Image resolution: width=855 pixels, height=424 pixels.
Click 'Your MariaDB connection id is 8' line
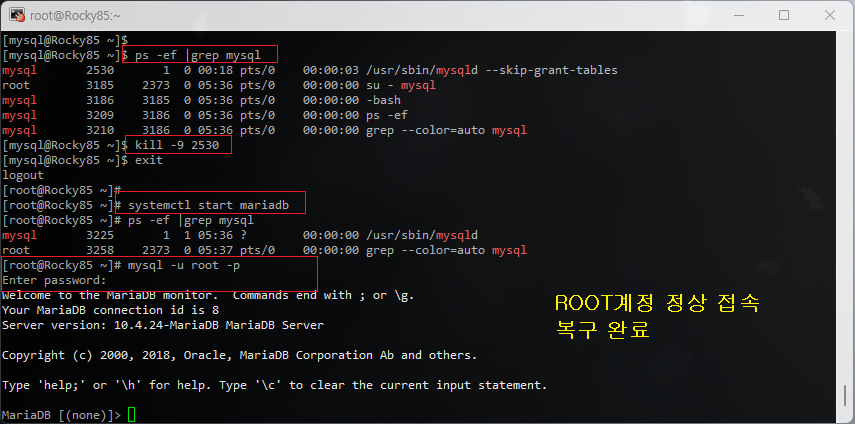(x=111, y=310)
